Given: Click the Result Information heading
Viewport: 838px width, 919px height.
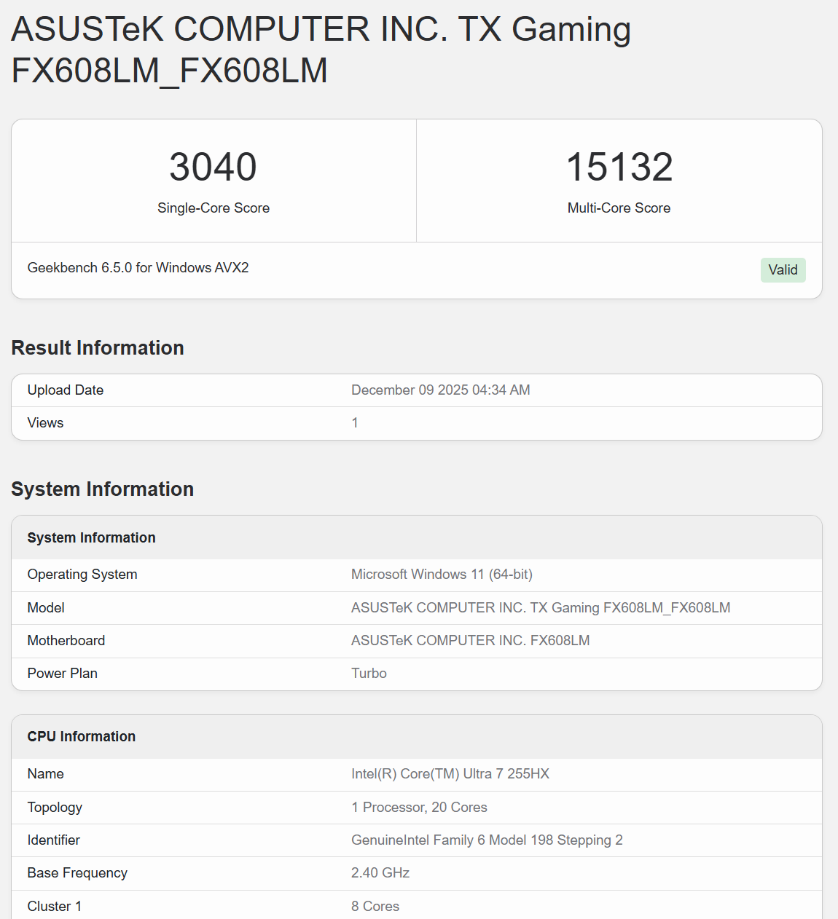Looking at the screenshot, I should [x=98, y=348].
